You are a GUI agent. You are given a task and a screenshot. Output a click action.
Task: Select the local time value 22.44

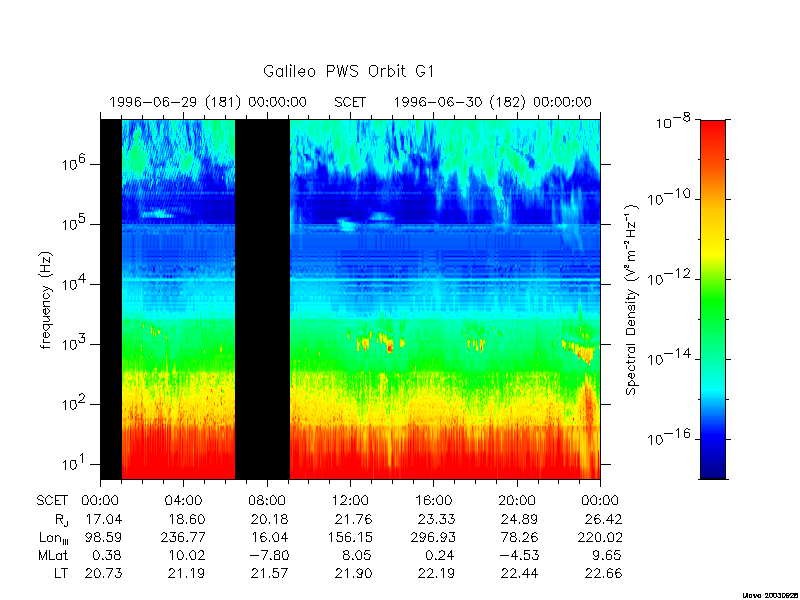click(x=519, y=573)
